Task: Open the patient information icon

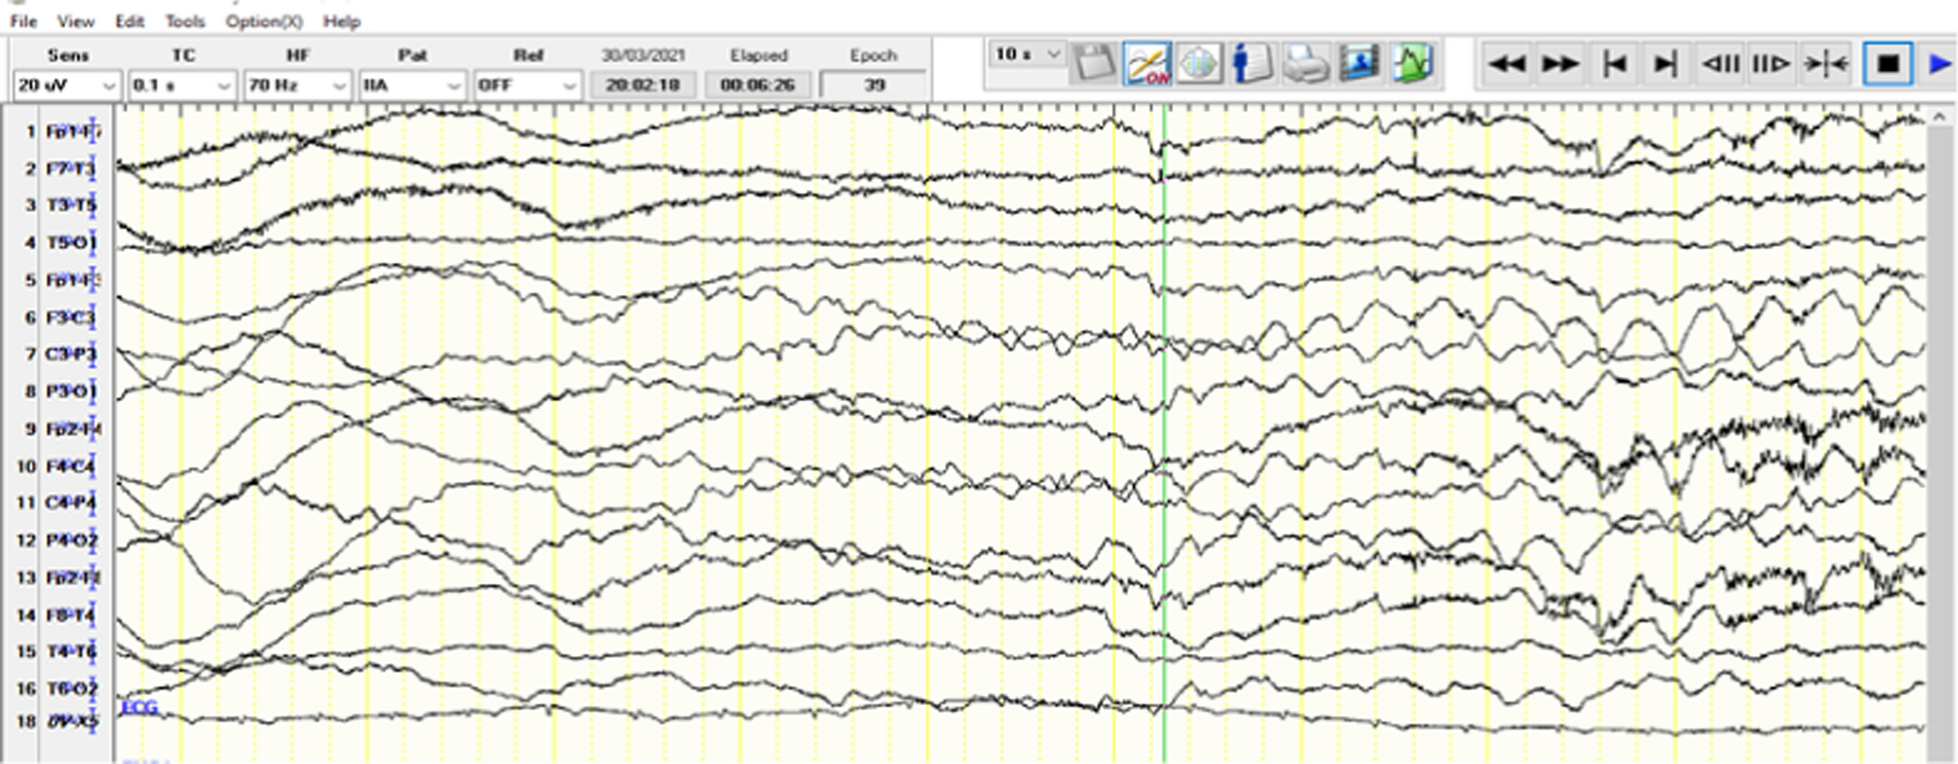Action: point(1250,64)
